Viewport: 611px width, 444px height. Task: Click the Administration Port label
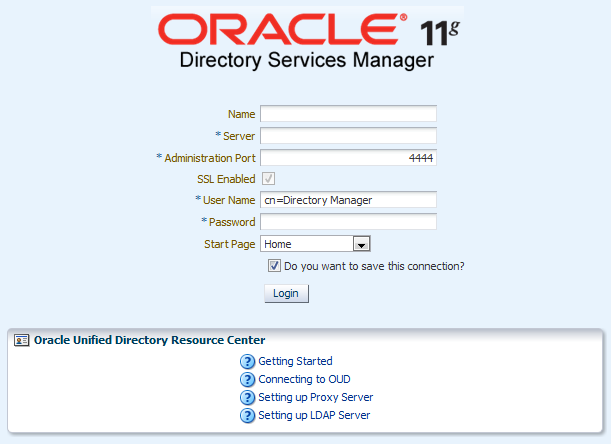pos(210,158)
